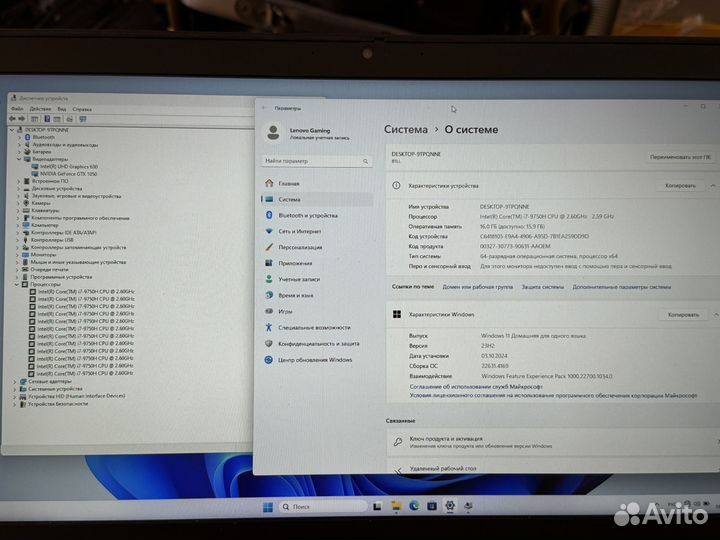Open Система in Settings sidebar
This screenshot has height=540, width=720.
pos(317,199)
